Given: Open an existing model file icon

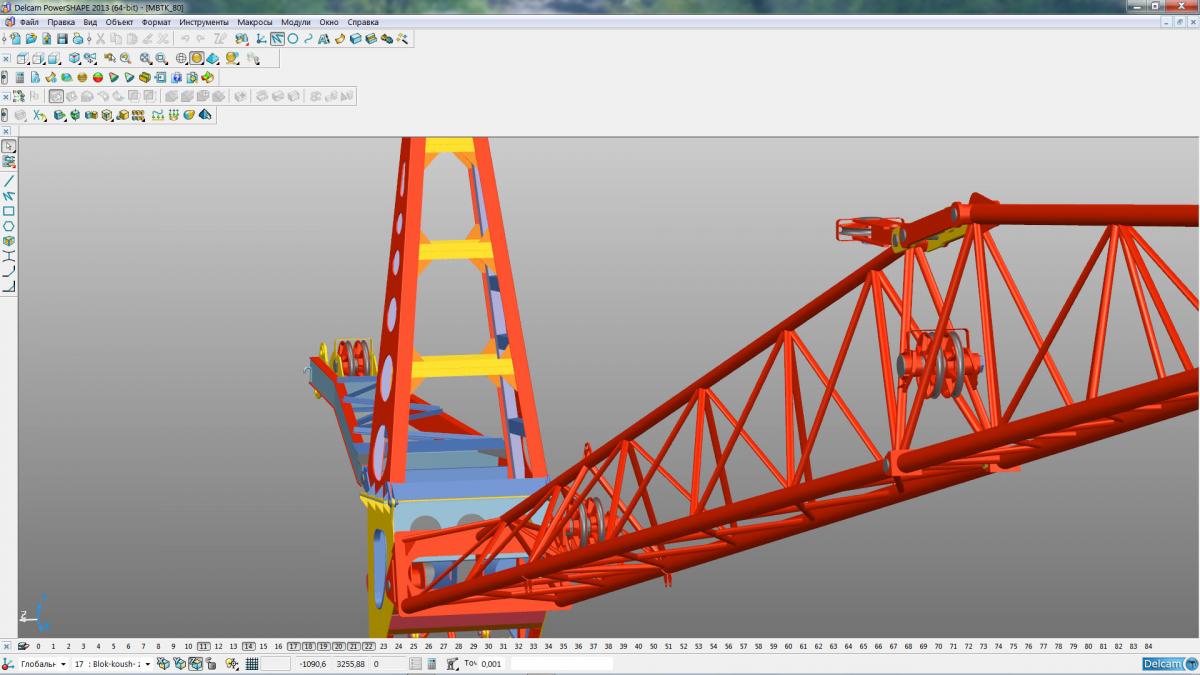Looking at the screenshot, I should coord(31,39).
